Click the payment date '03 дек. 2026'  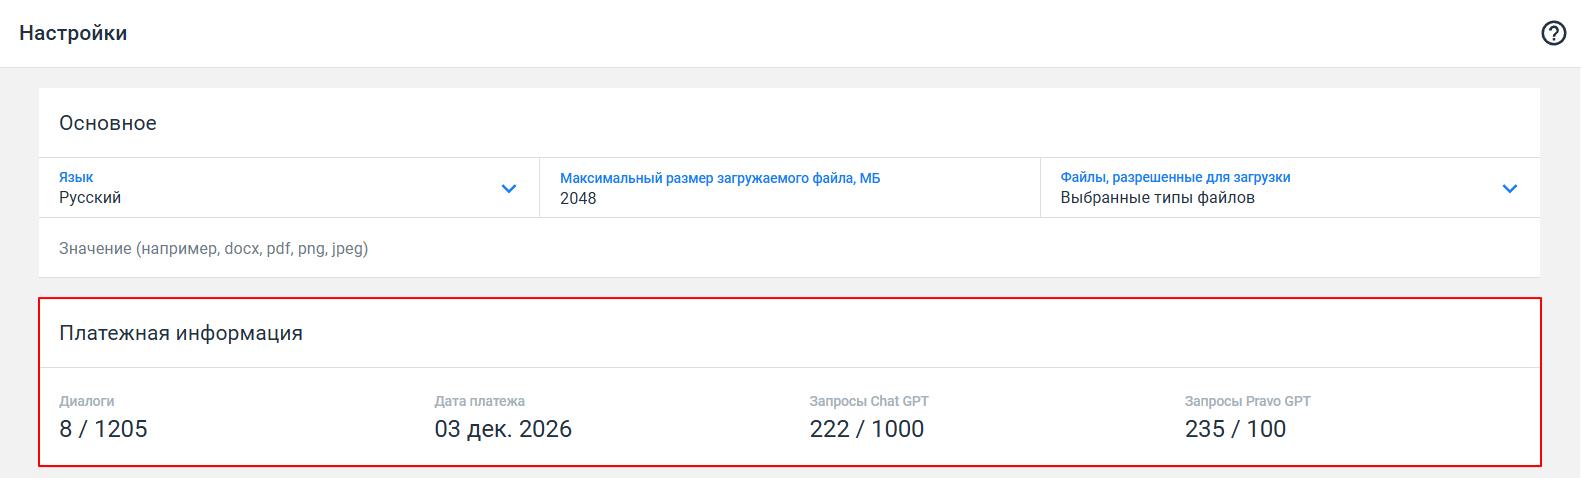pyautogui.click(x=503, y=429)
